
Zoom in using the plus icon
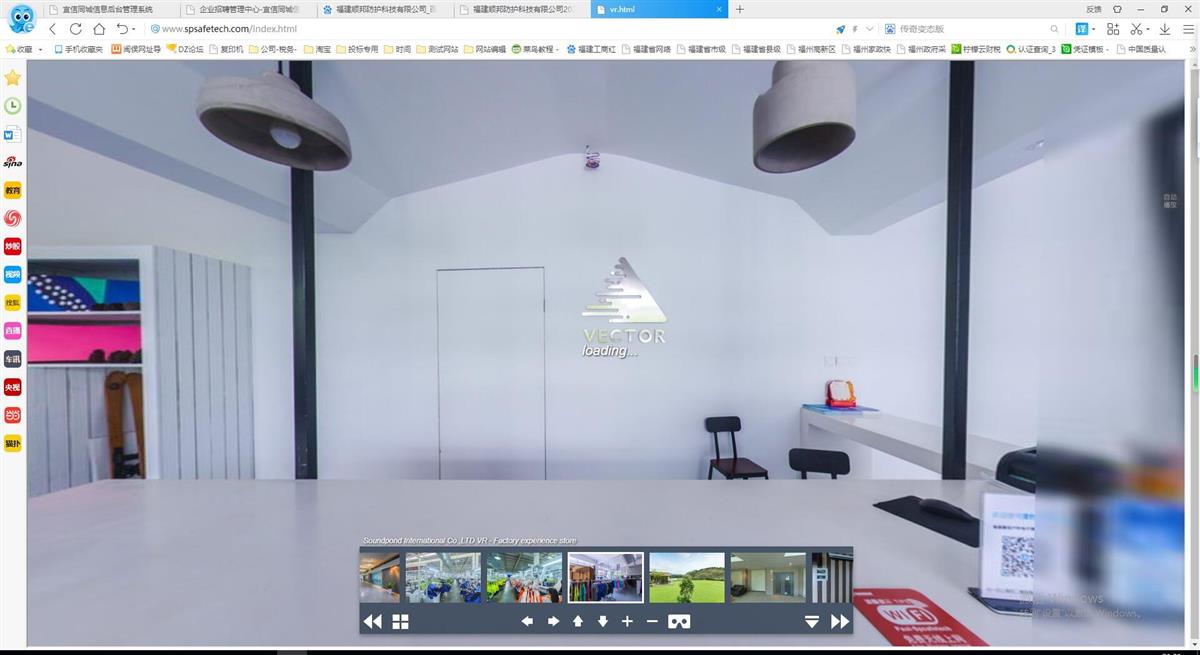pyautogui.click(x=627, y=621)
